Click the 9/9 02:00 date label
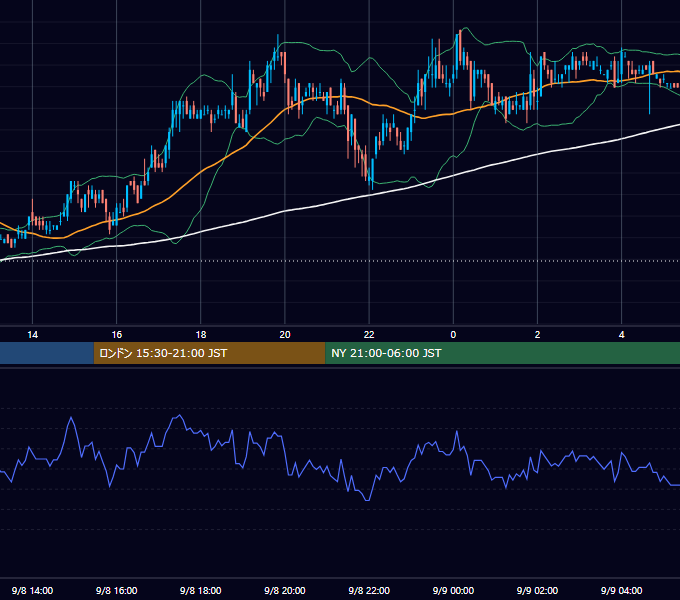The image size is (680, 600). click(537, 590)
